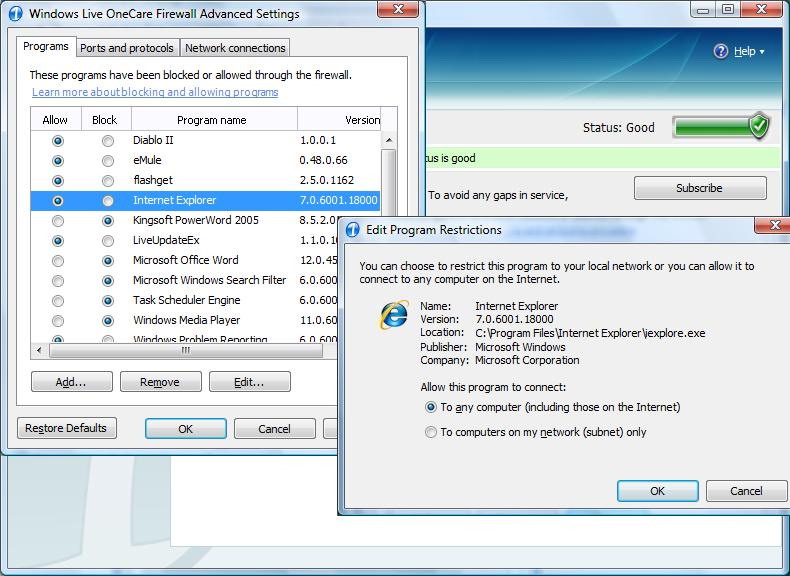
Task: Block LiveUpdateEx in the program list
Action: pyautogui.click(x=107, y=241)
